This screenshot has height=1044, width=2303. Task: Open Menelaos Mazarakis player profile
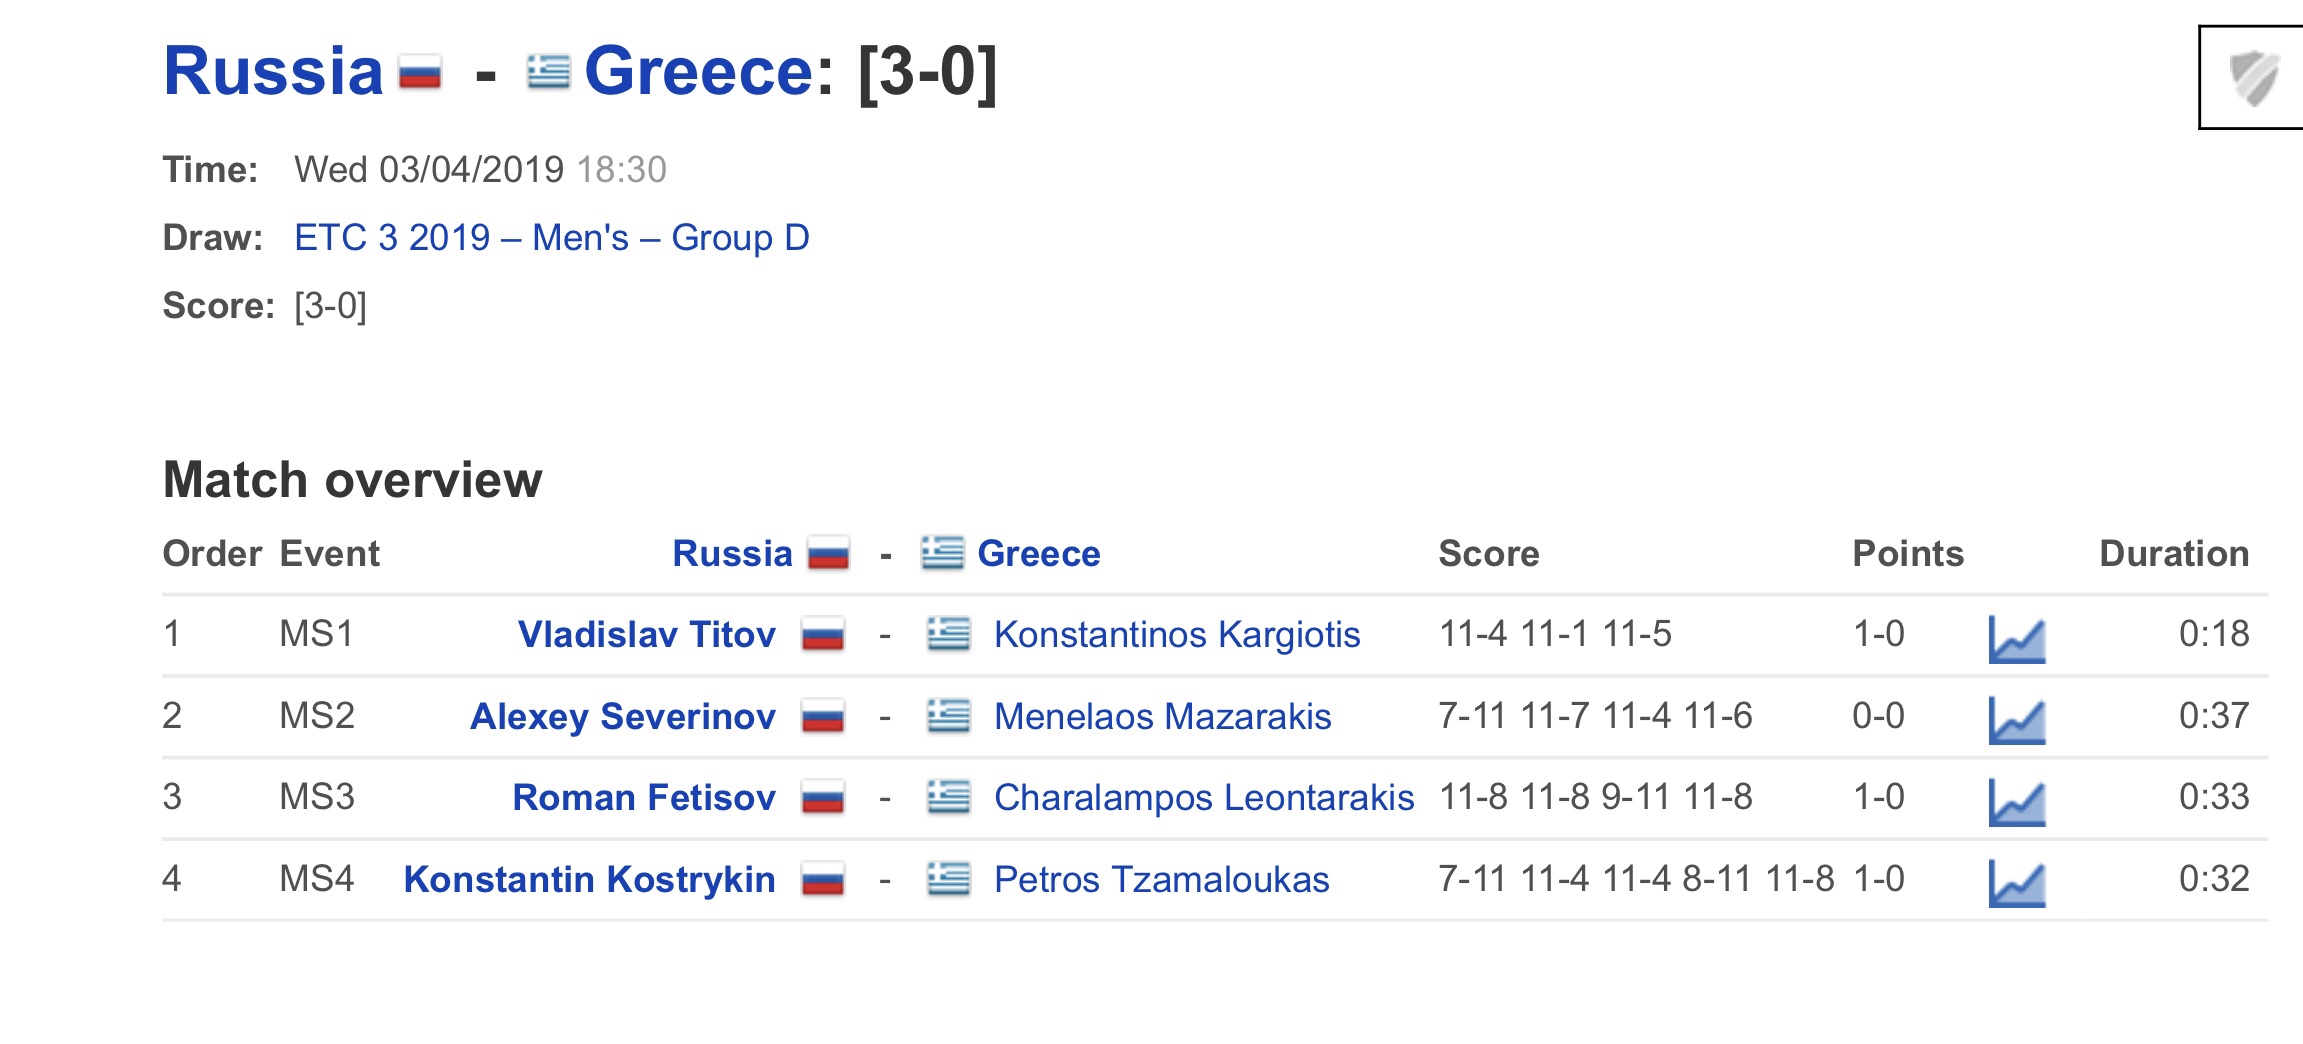(x=1162, y=716)
